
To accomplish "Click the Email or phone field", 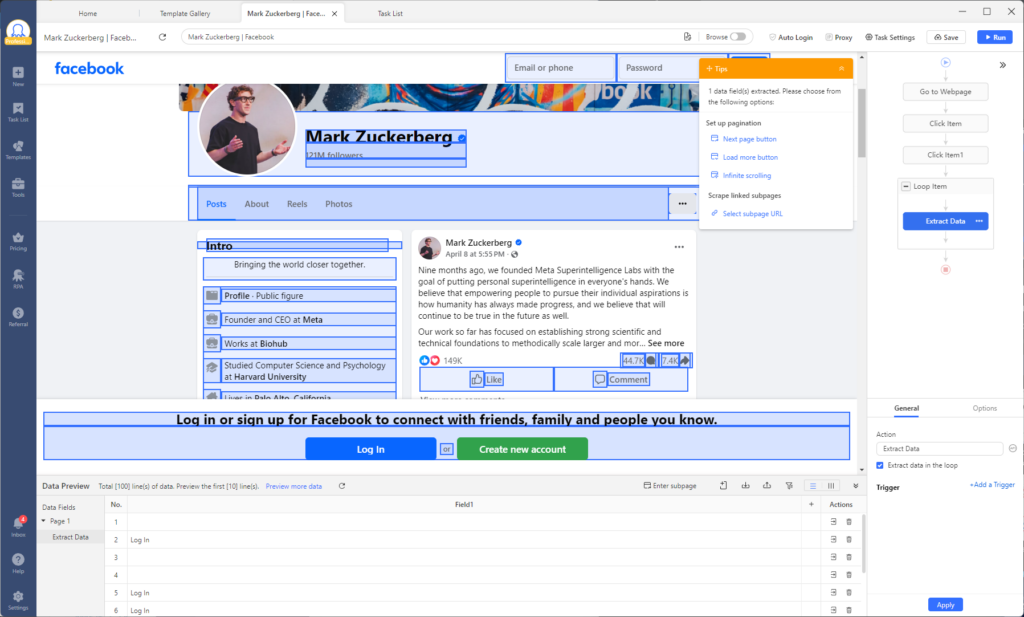I will point(560,68).
